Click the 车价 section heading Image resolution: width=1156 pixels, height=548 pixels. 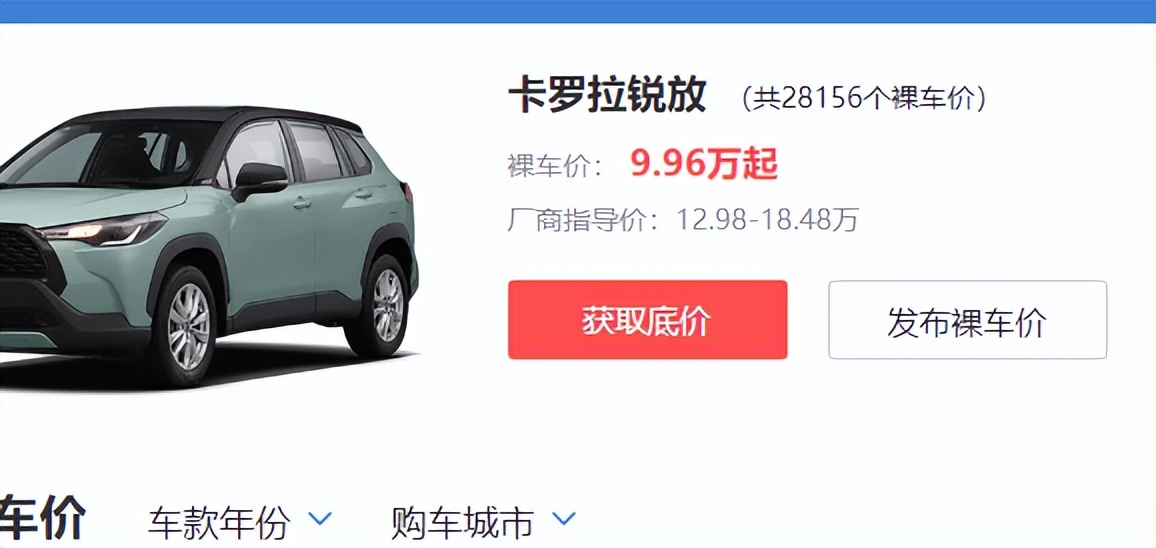[x=43, y=518]
